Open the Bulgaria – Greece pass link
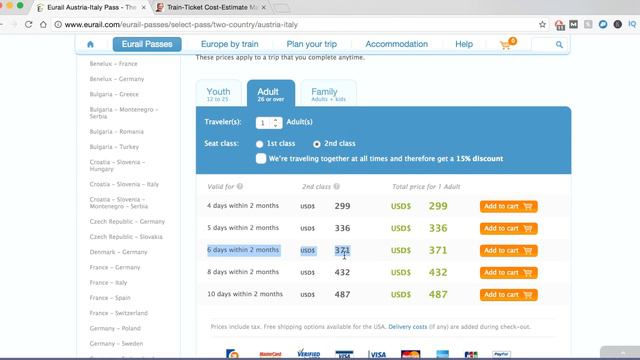The image size is (640, 360). click(x=114, y=94)
